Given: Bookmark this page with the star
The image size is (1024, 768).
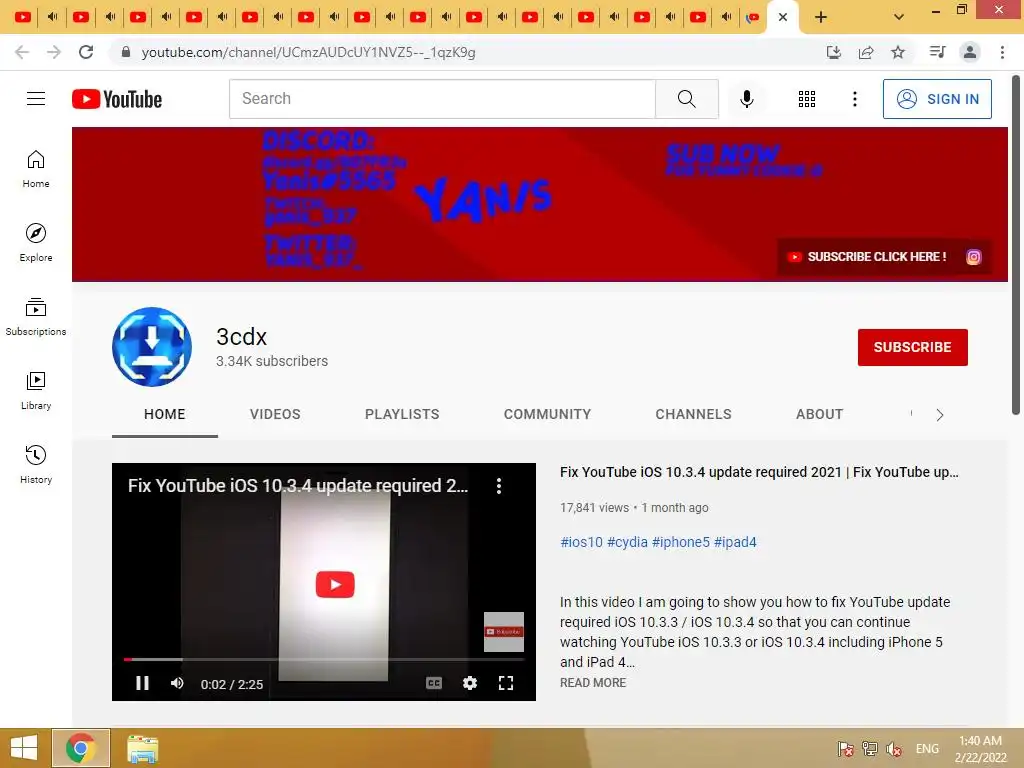Looking at the screenshot, I should coord(898,52).
